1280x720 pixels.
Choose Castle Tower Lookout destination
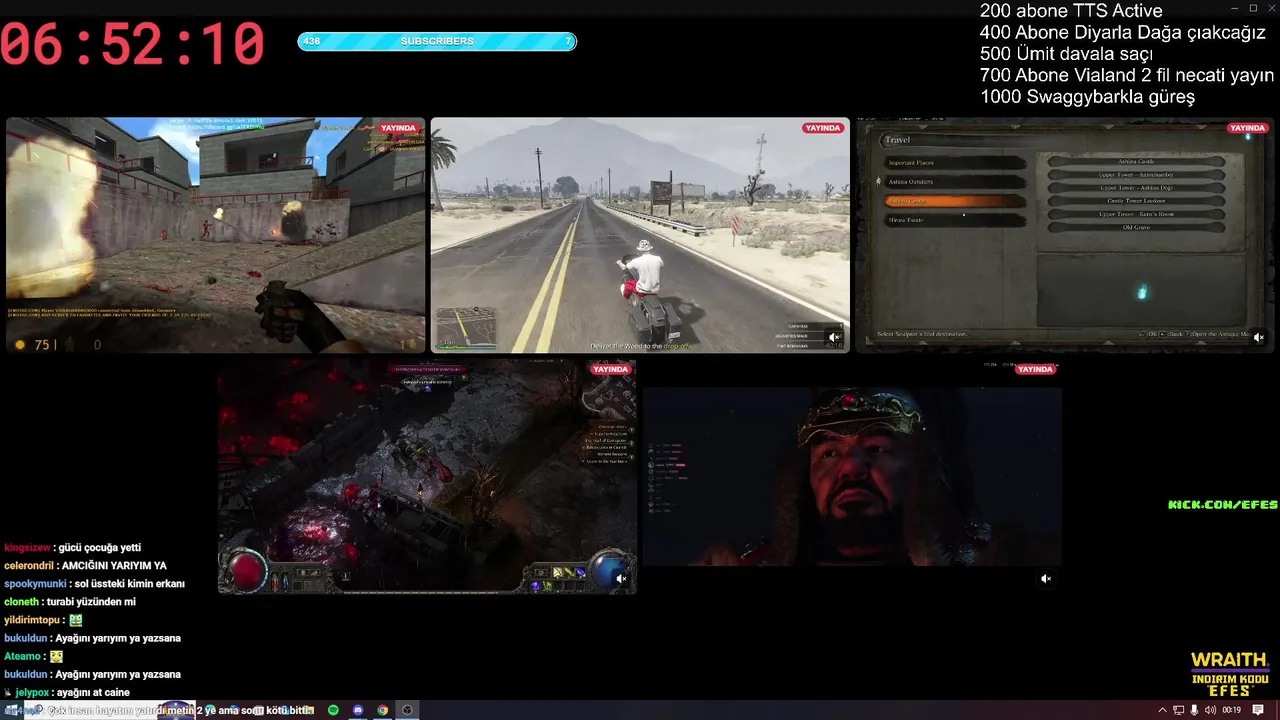pyautogui.click(x=1136, y=201)
